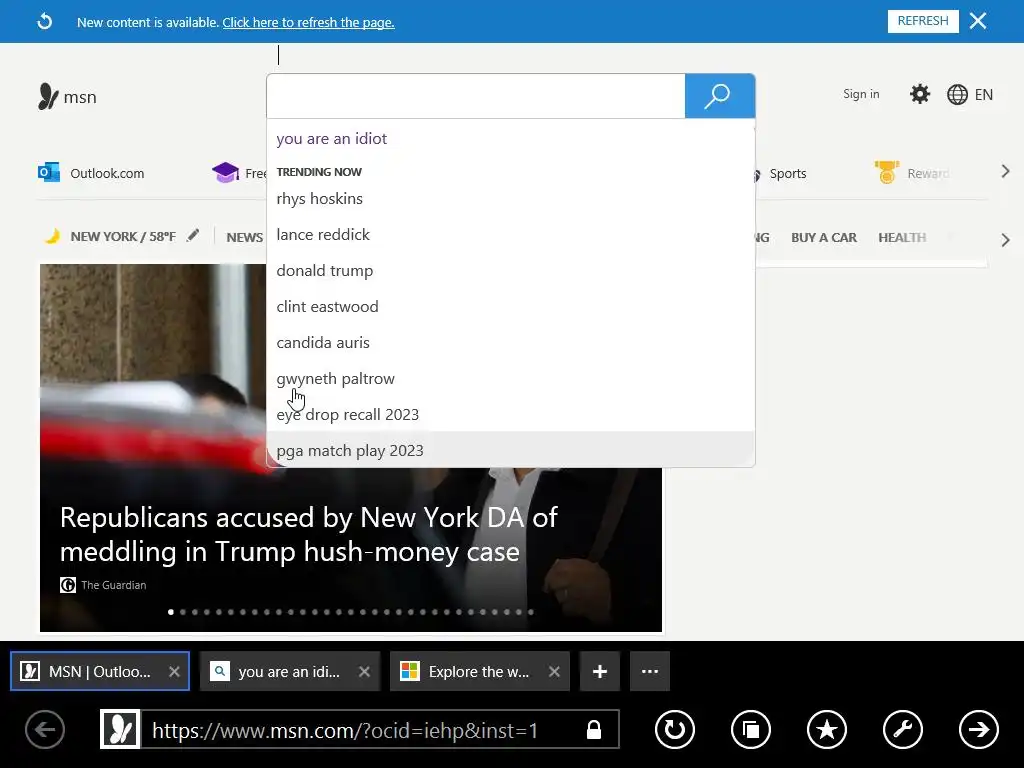Click the Rewards medal icon

coord(886,172)
